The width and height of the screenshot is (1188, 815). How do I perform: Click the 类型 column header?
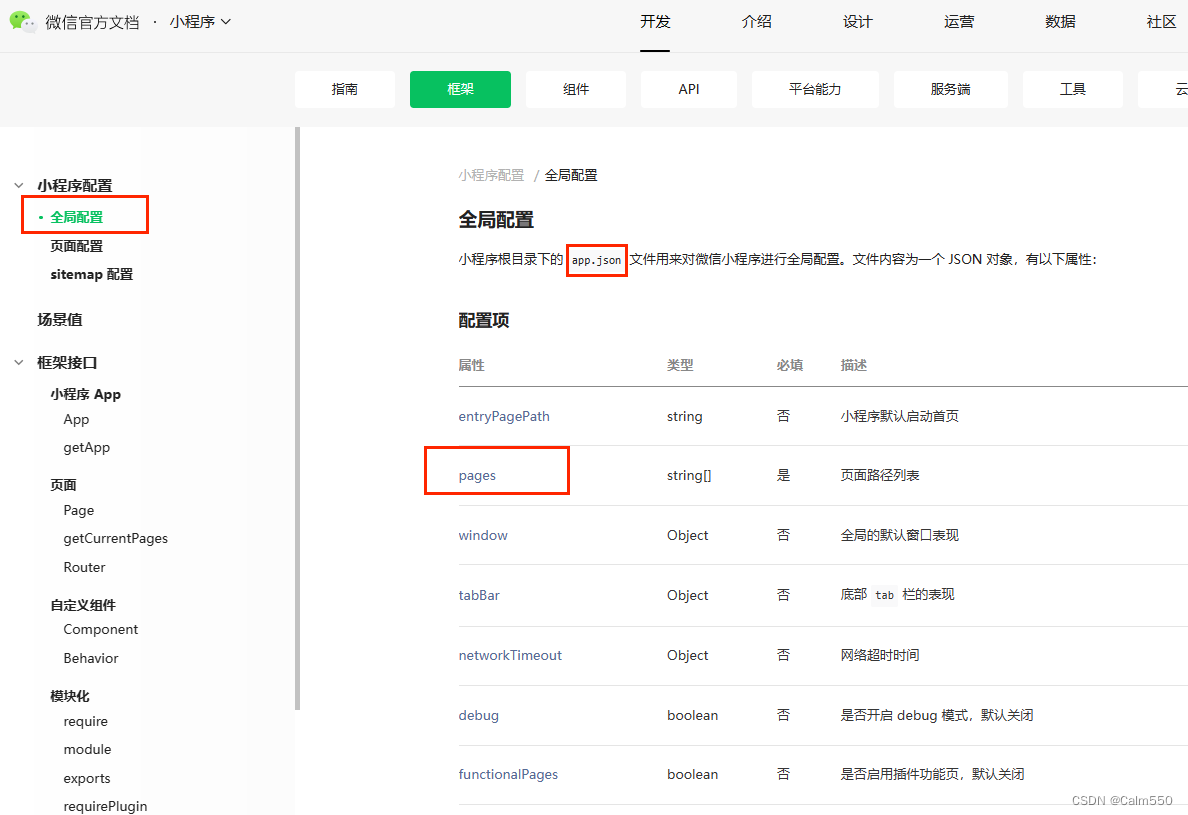680,365
